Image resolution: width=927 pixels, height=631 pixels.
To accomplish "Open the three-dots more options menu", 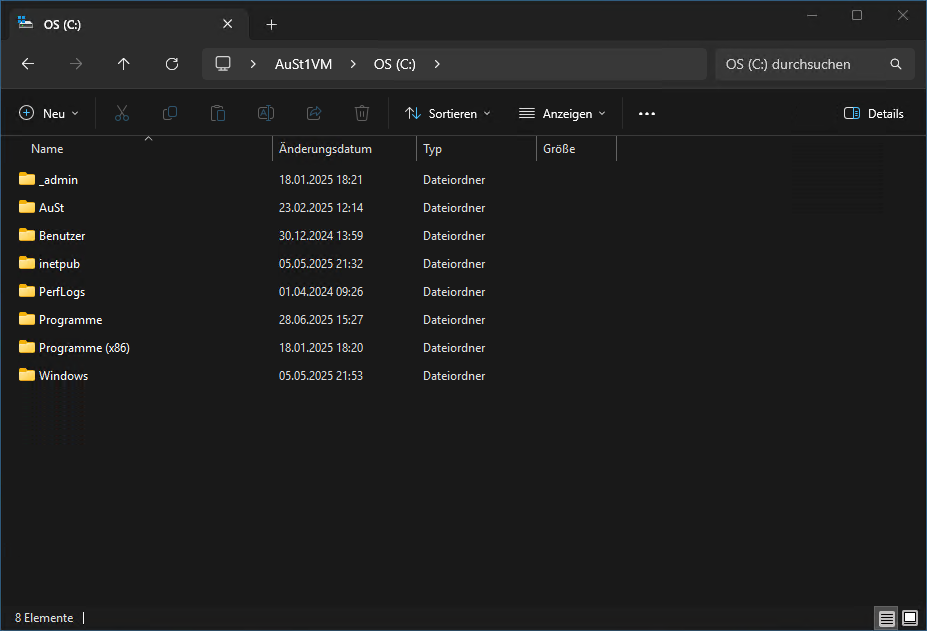I will click(647, 114).
